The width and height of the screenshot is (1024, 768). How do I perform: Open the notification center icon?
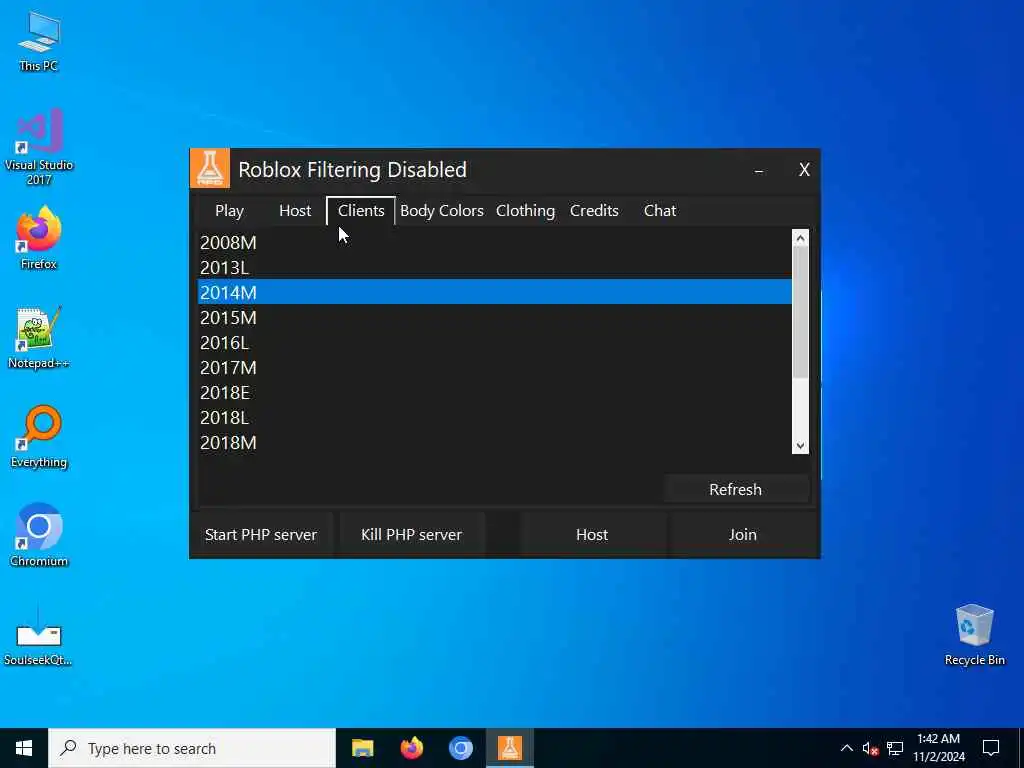(991, 748)
